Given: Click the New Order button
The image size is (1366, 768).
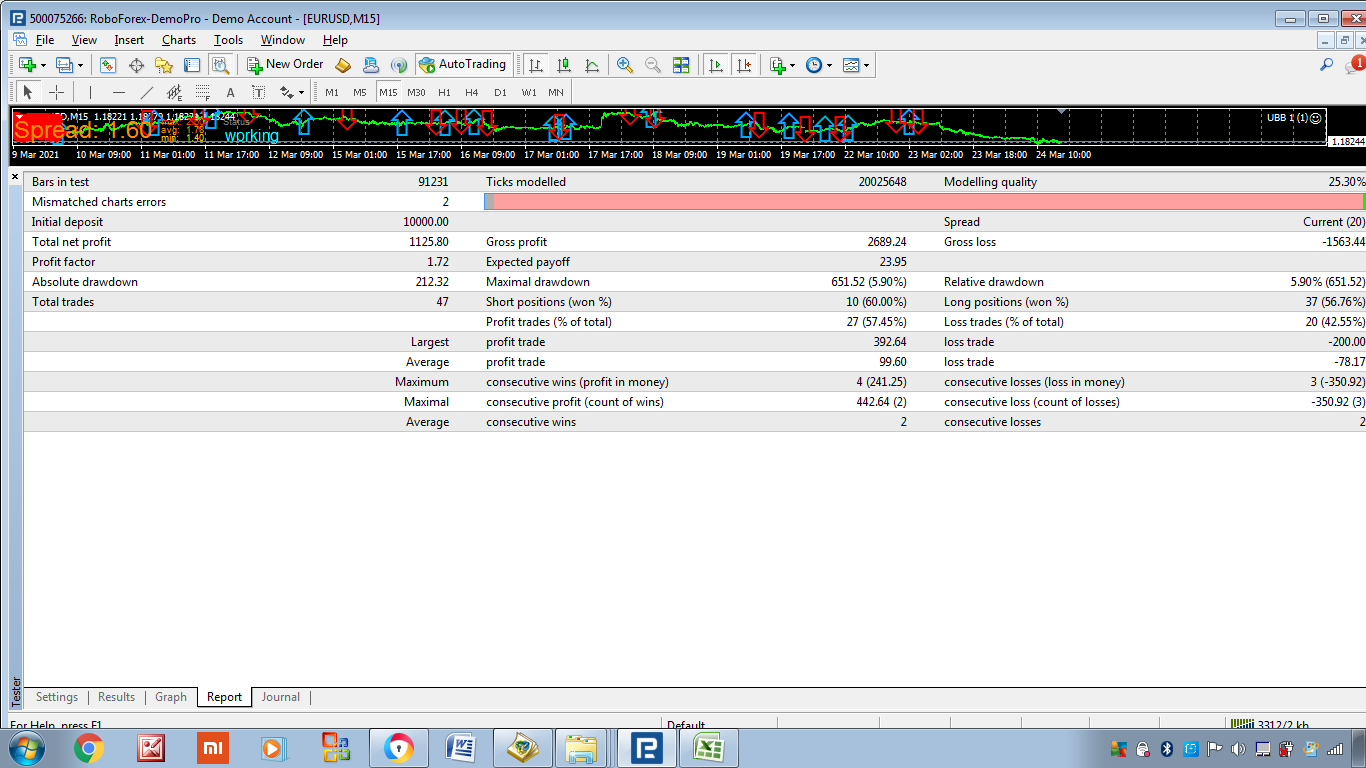Looking at the screenshot, I should click(286, 65).
